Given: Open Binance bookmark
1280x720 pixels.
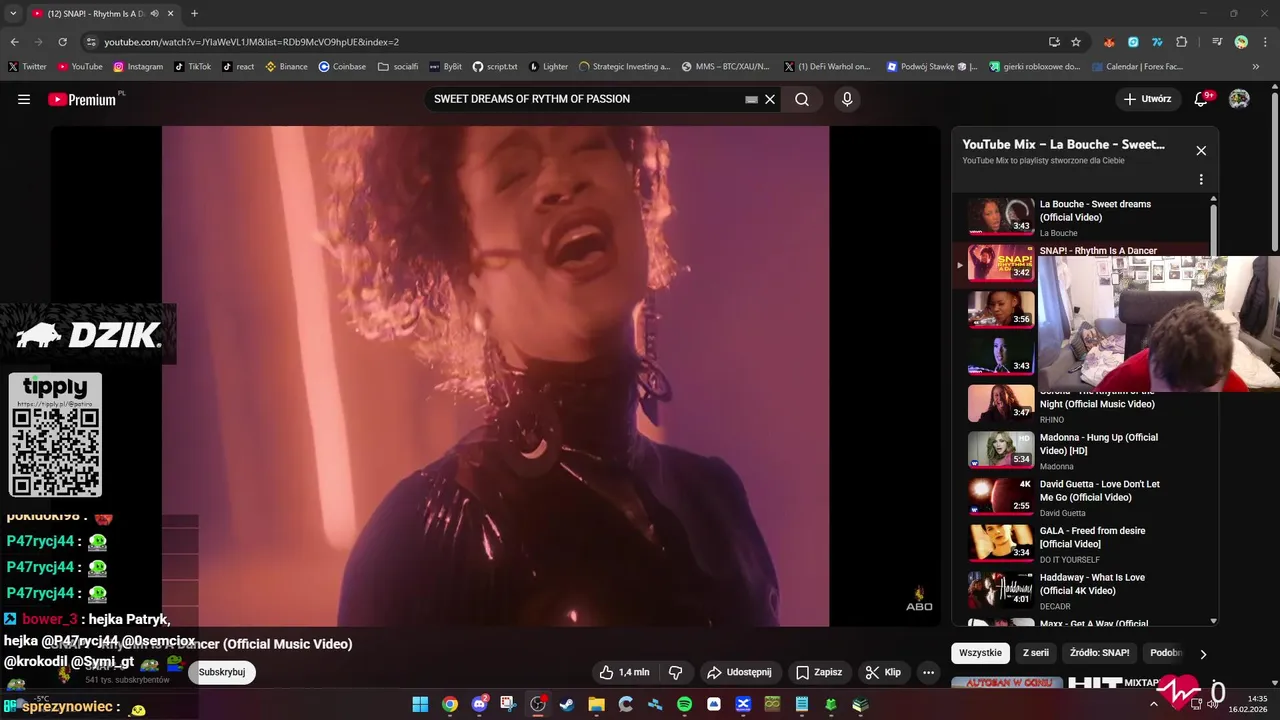Looking at the screenshot, I should 286,67.
